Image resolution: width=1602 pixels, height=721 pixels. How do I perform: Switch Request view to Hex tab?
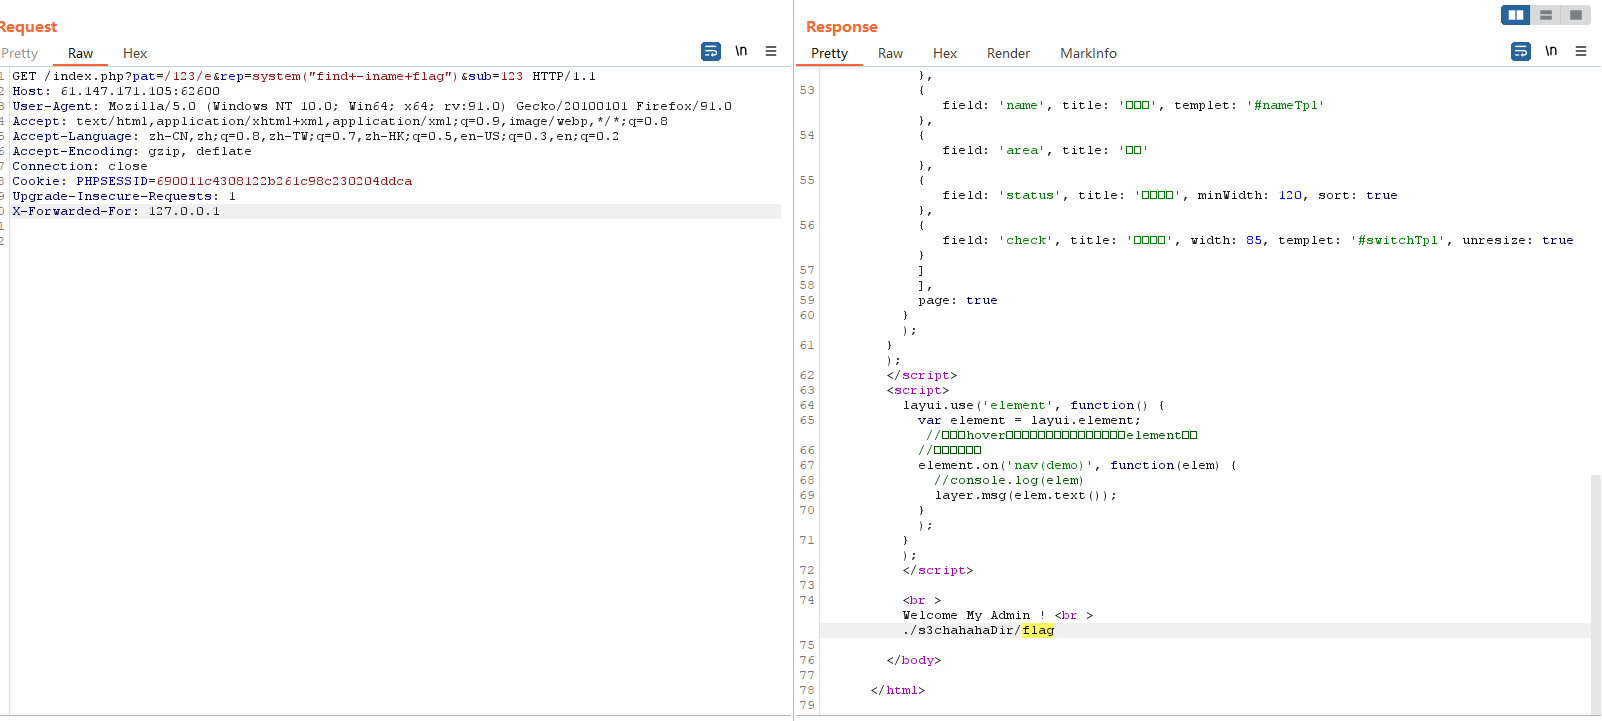tap(135, 54)
